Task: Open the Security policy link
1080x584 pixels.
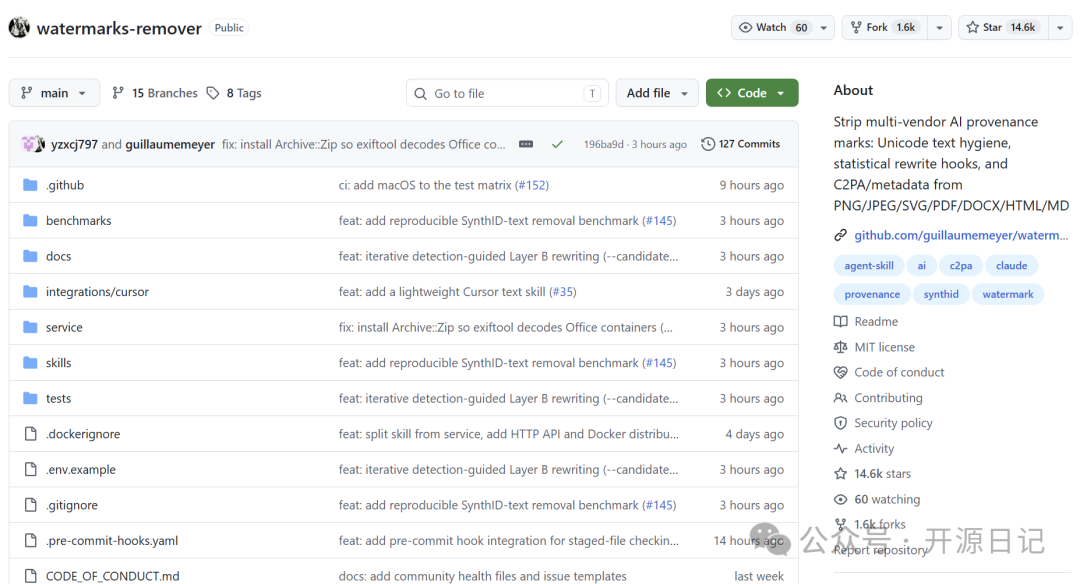Action: (893, 423)
